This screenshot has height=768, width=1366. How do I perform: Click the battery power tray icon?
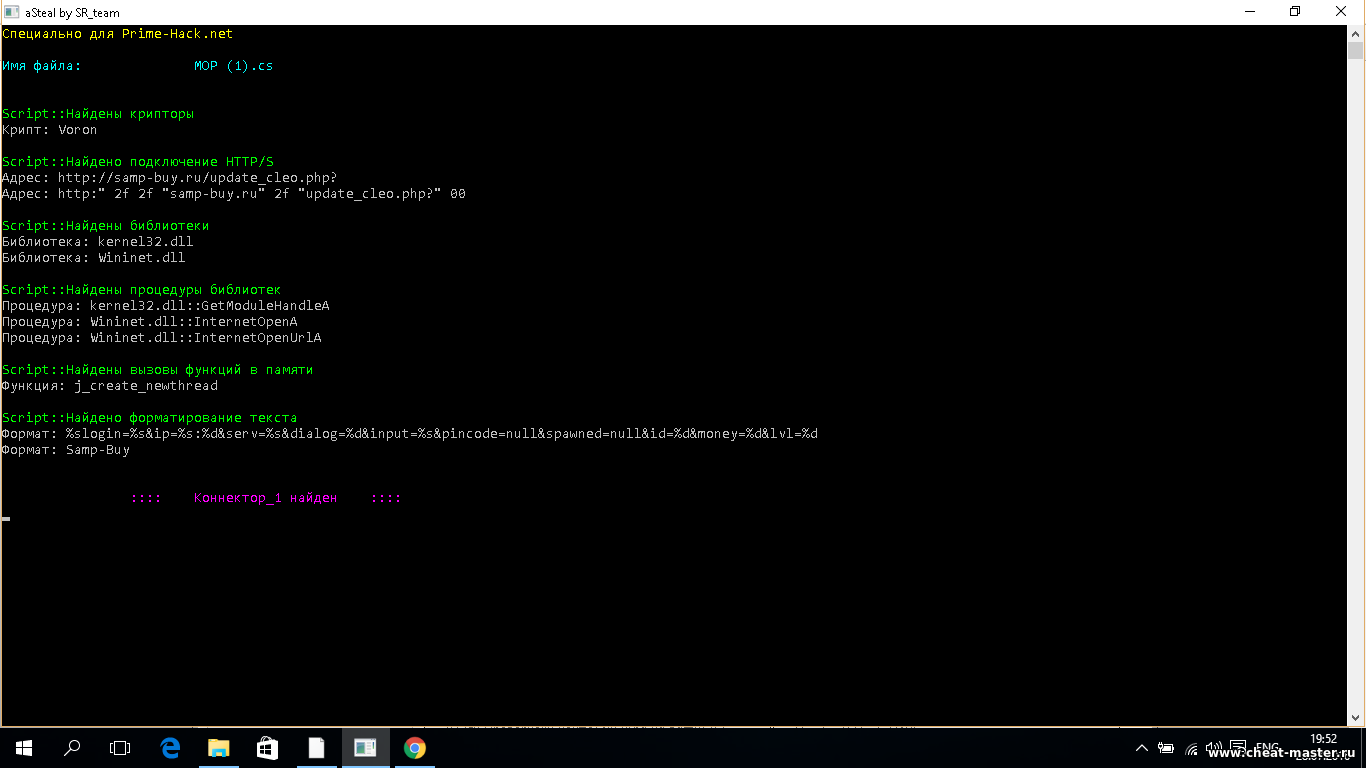point(1166,748)
